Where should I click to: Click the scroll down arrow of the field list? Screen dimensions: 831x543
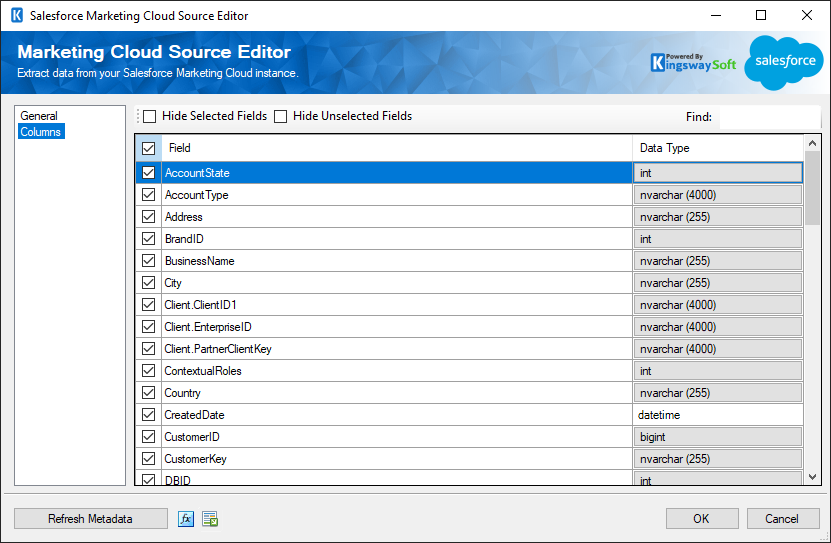812,477
